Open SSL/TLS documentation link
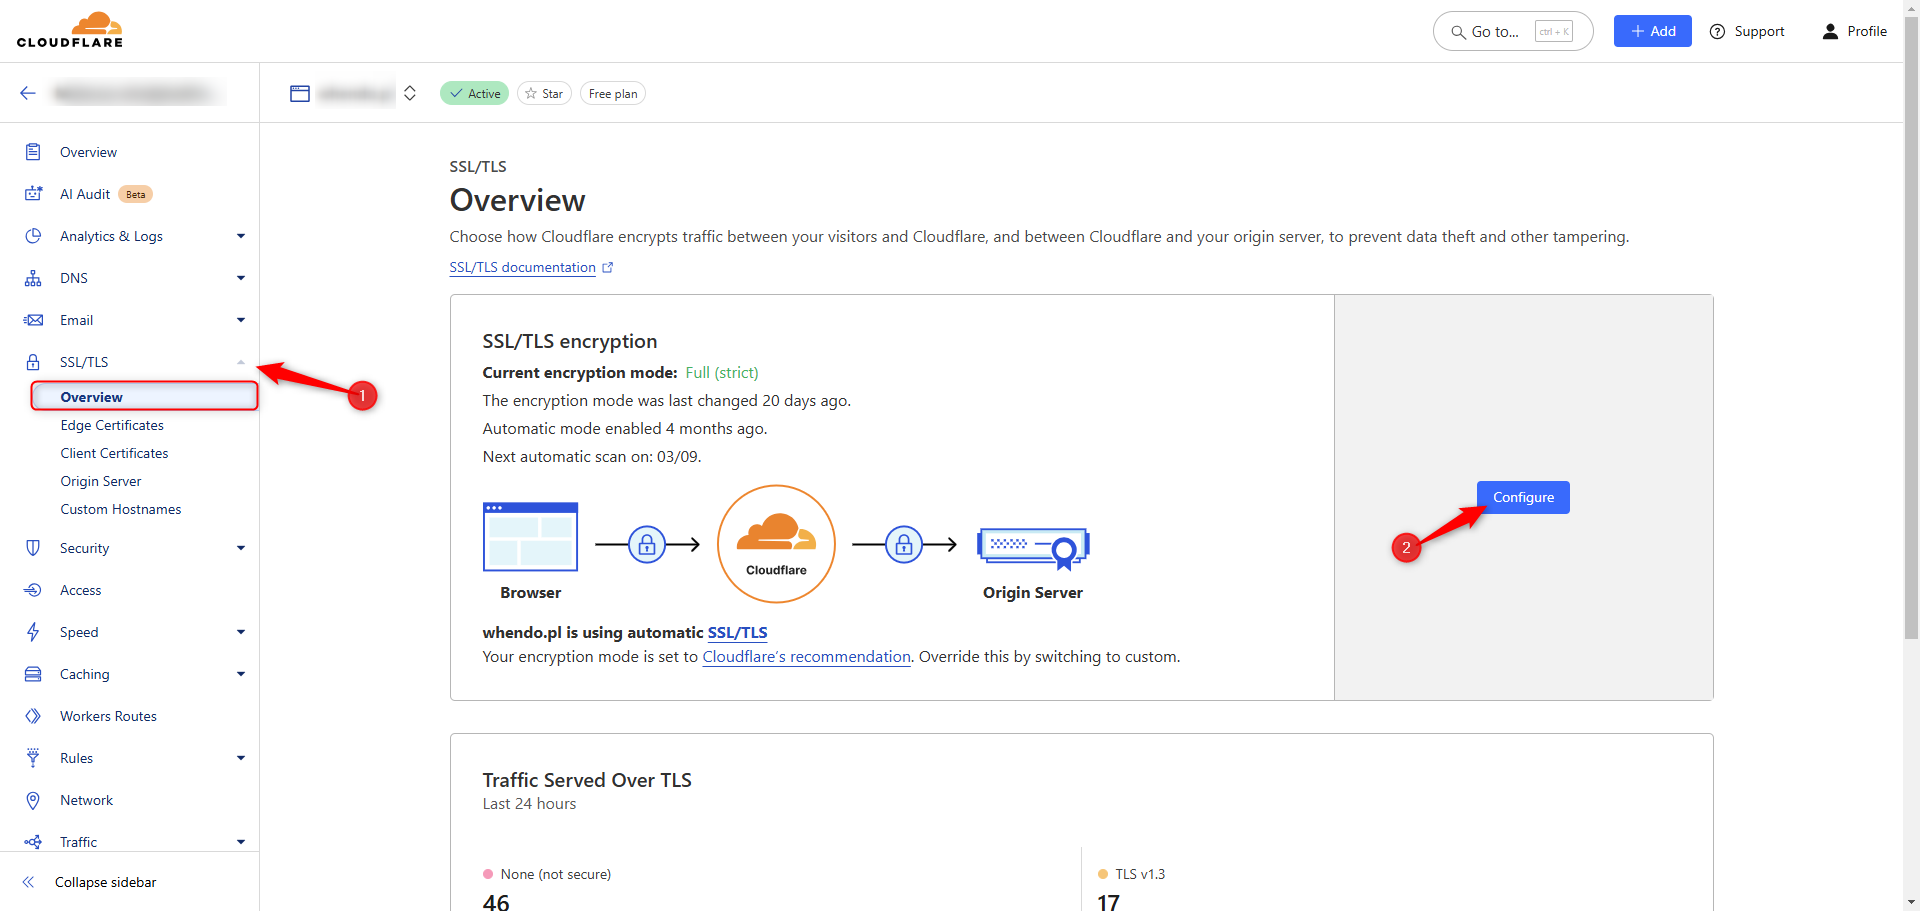 522,268
